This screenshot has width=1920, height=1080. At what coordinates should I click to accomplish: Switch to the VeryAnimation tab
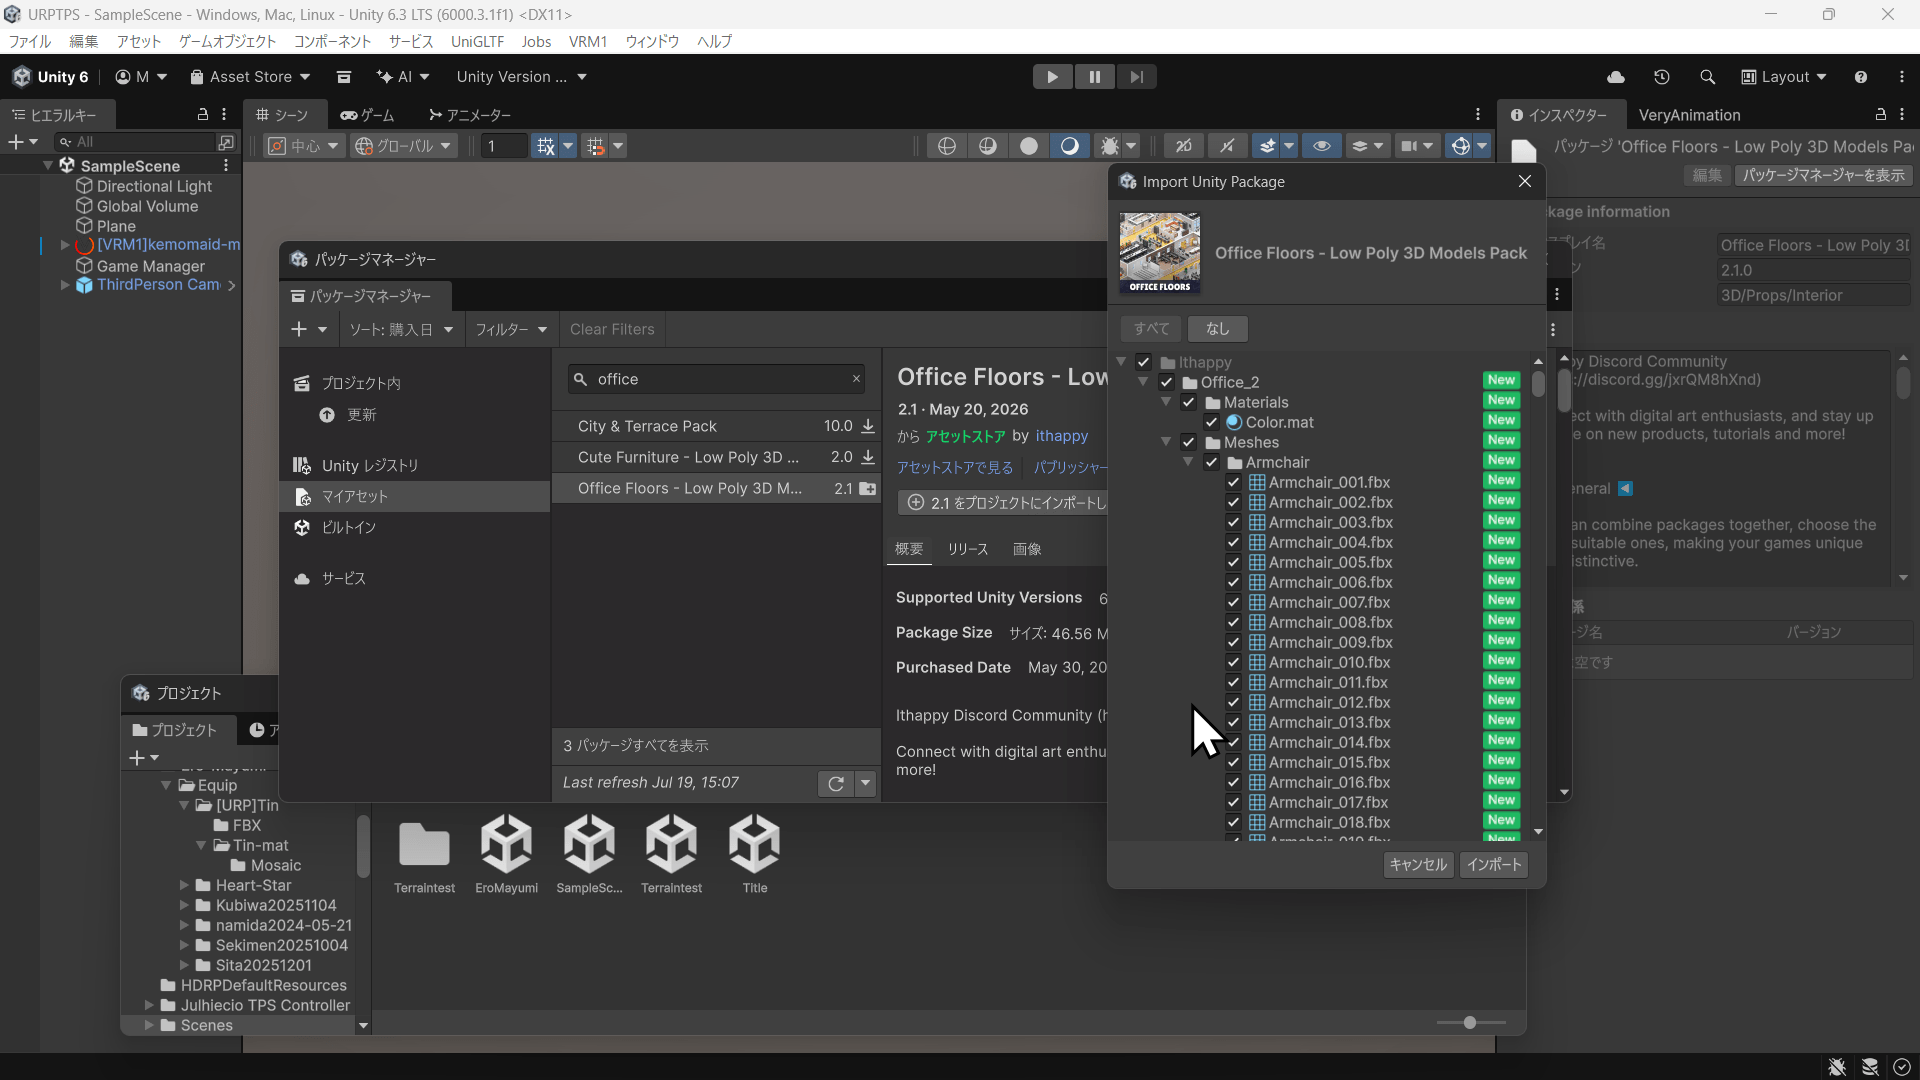coord(1689,115)
